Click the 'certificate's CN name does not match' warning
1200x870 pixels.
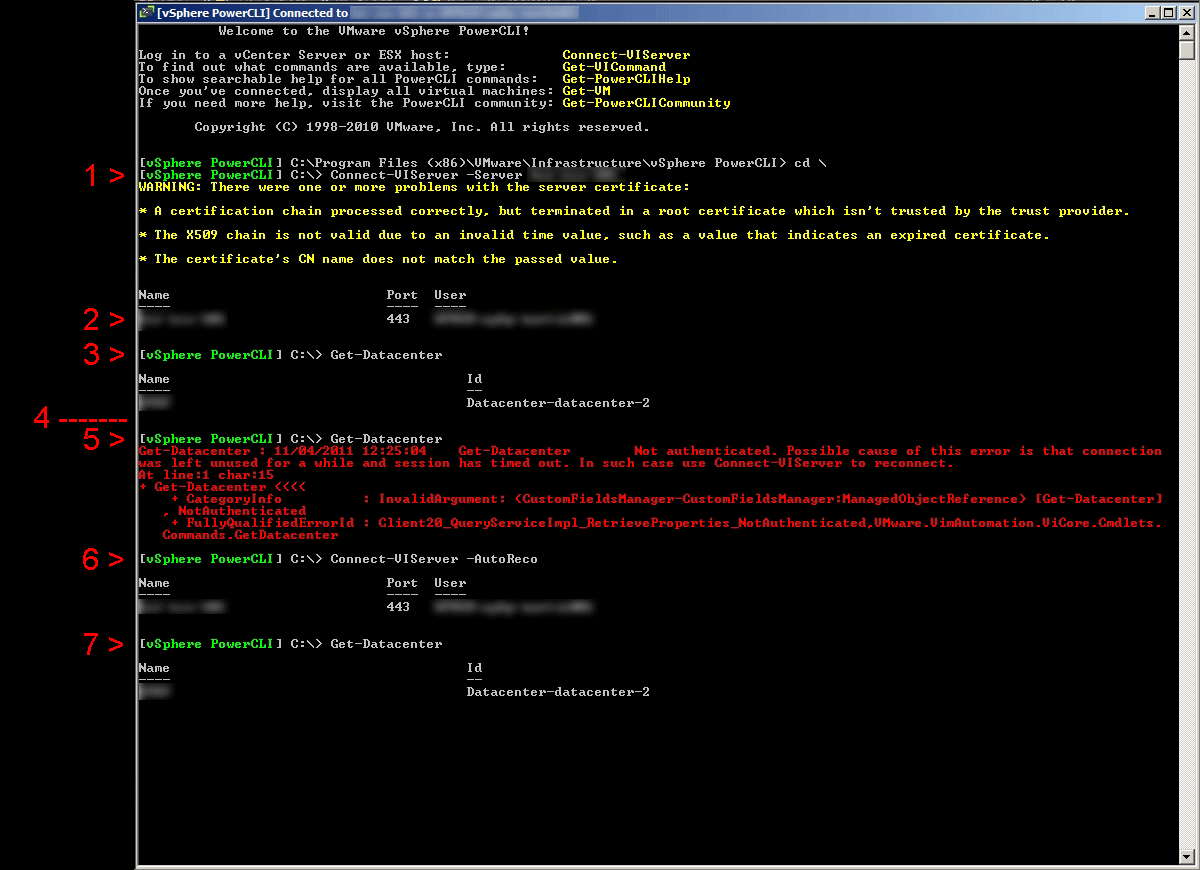coord(378,259)
